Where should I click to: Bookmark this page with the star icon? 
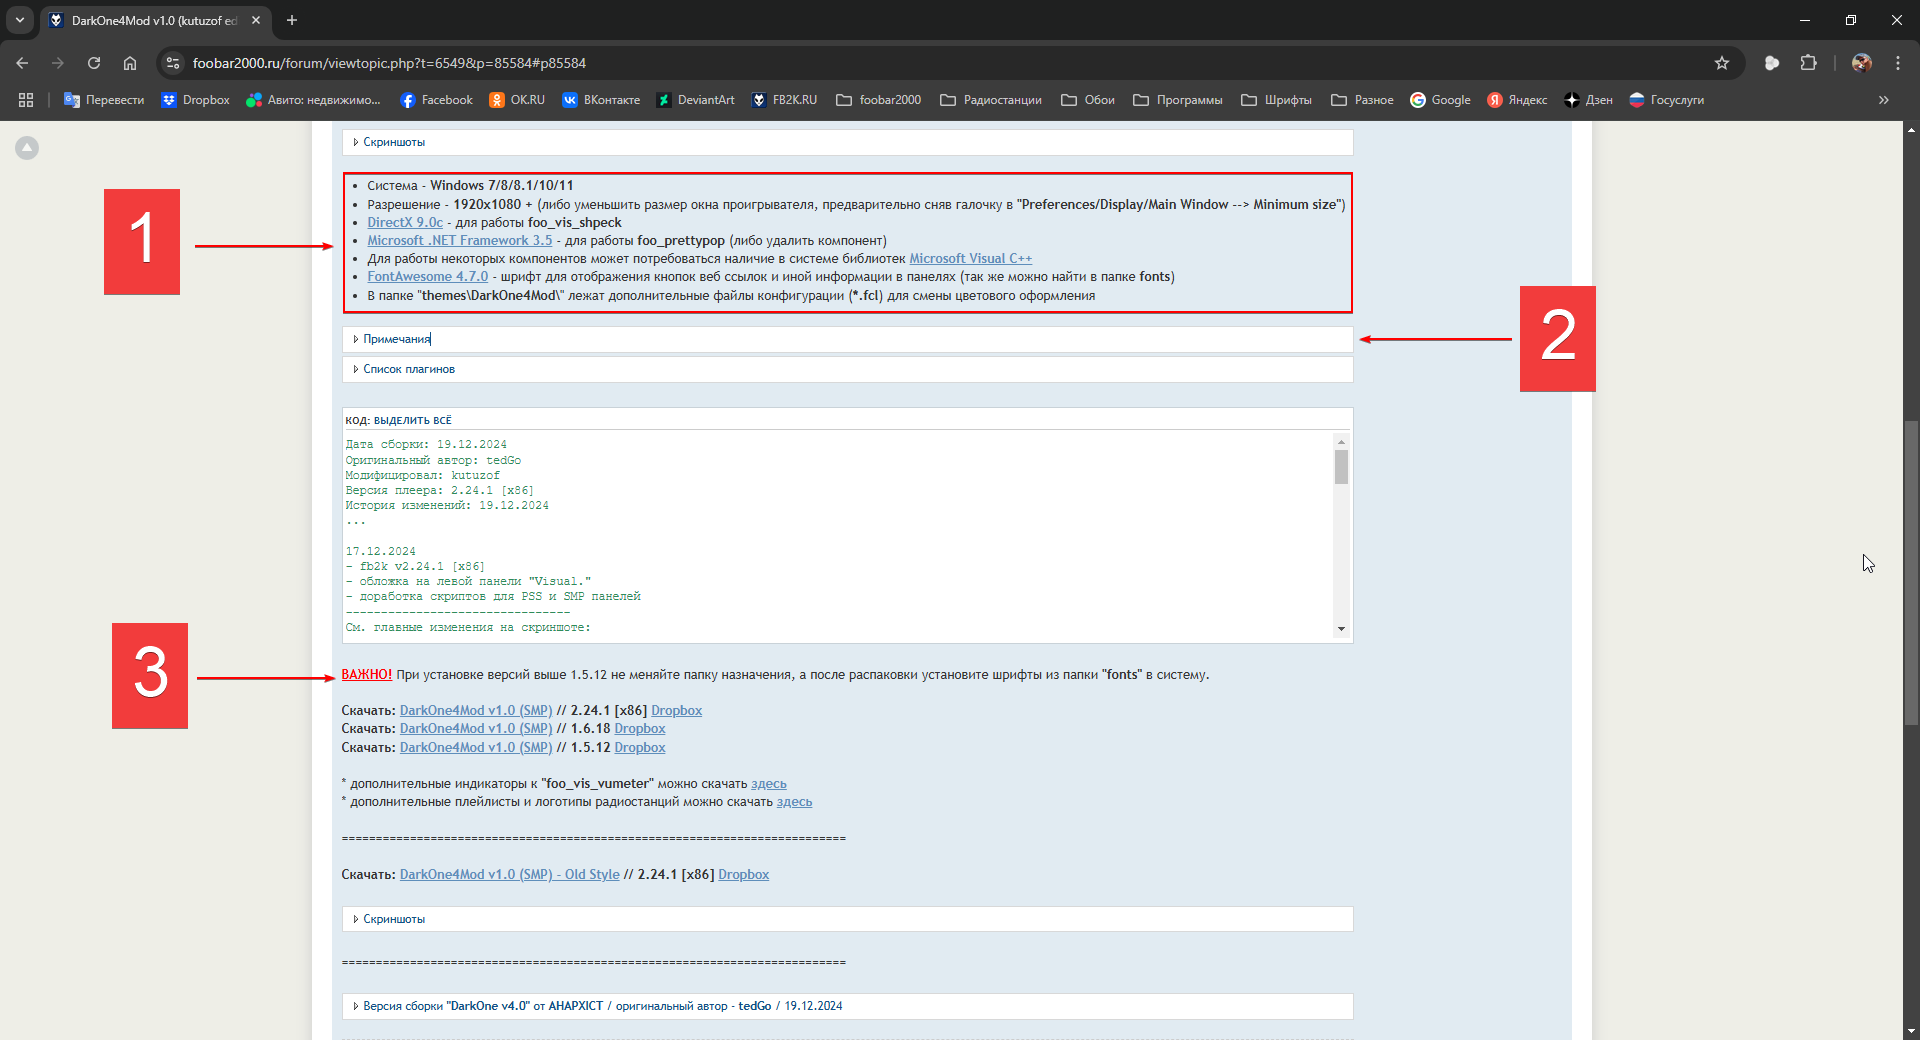click(x=1722, y=63)
